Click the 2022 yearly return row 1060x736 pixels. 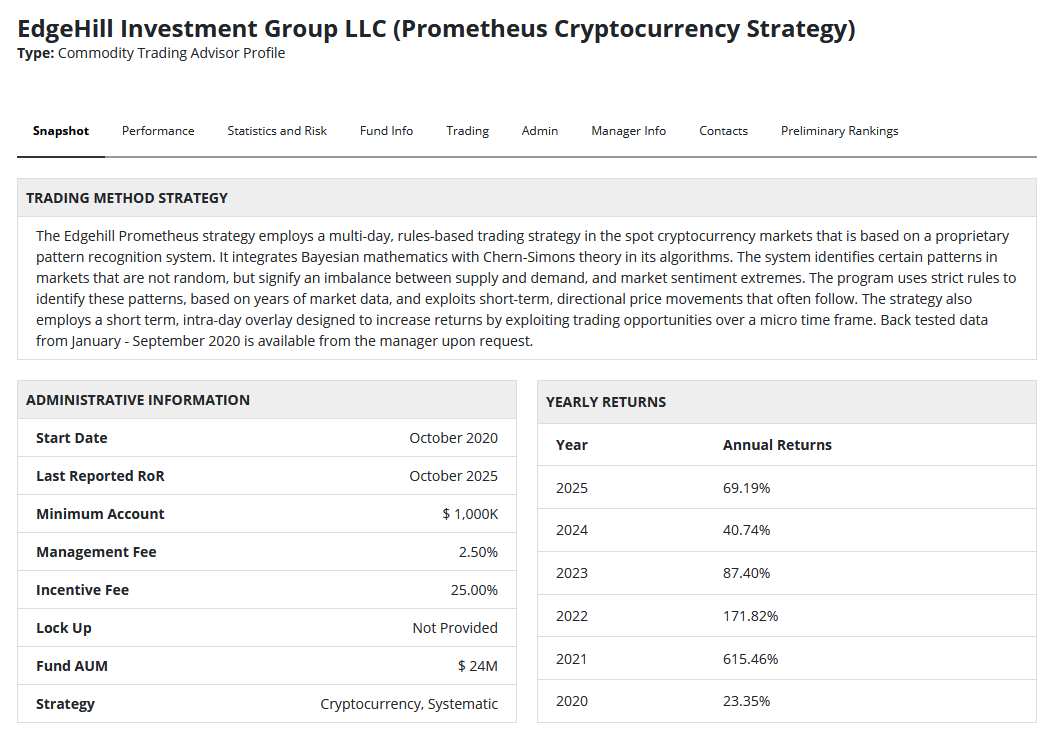click(786, 616)
